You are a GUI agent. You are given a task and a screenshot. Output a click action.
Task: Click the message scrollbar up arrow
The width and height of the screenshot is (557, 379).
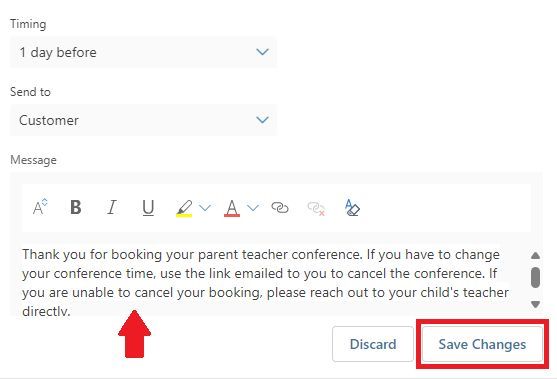[535, 255]
